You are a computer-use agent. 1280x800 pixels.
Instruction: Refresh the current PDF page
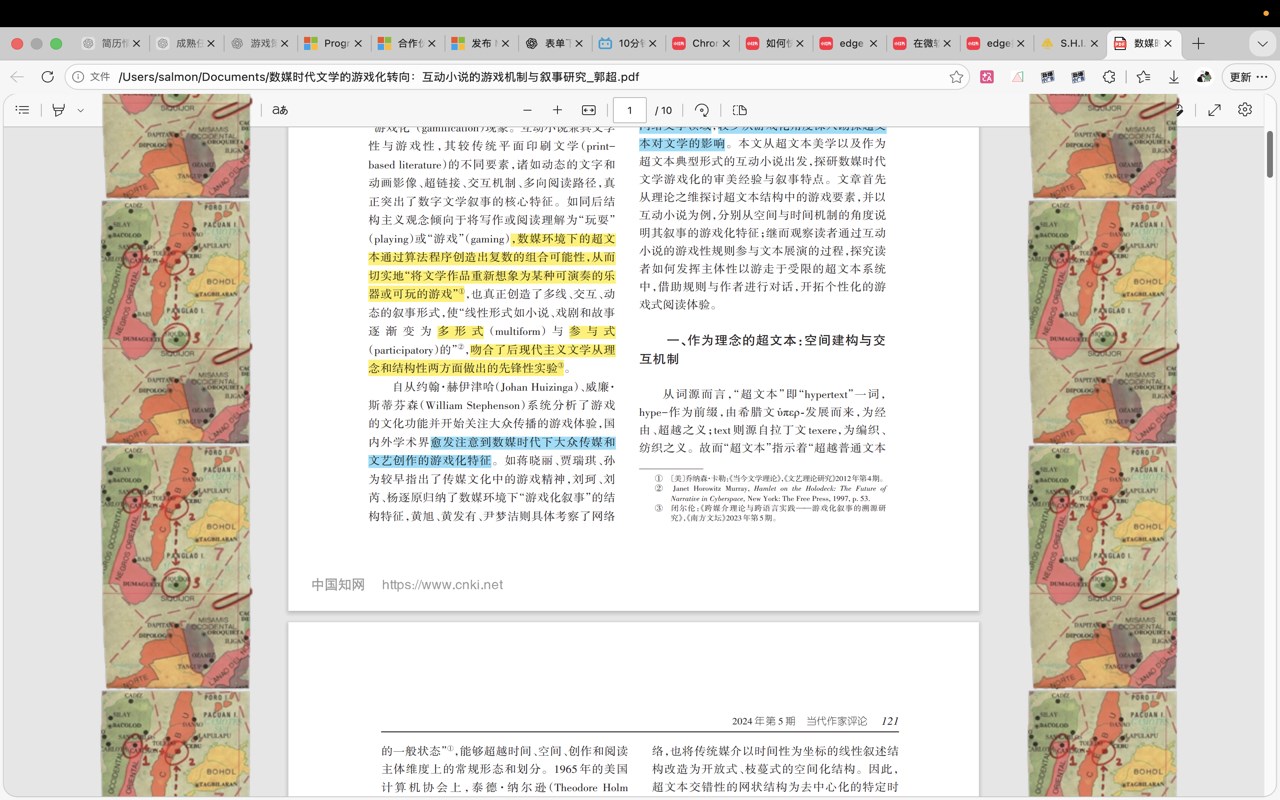(x=47, y=77)
